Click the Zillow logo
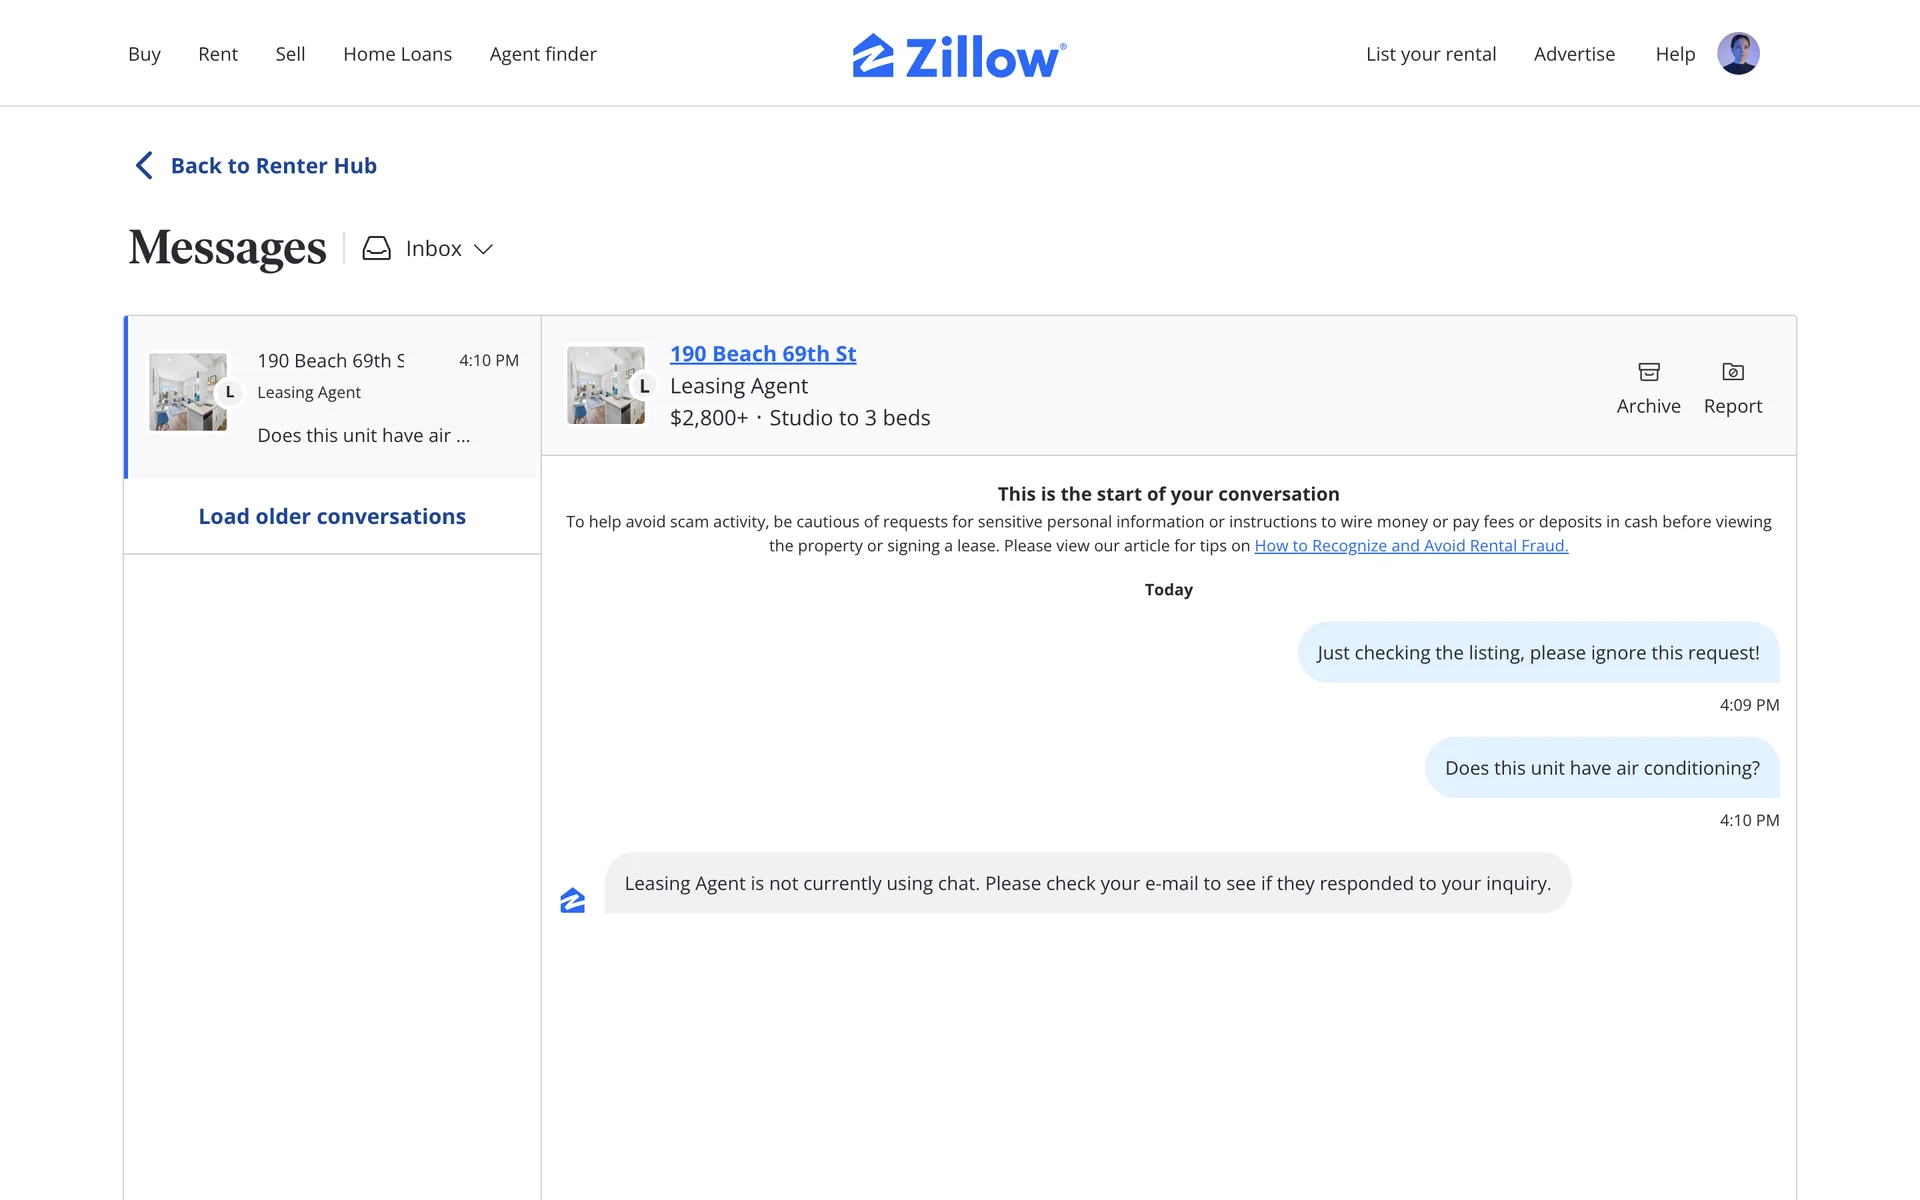Viewport: 1920px width, 1200px height. pyautogui.click(x=959, y=56)
